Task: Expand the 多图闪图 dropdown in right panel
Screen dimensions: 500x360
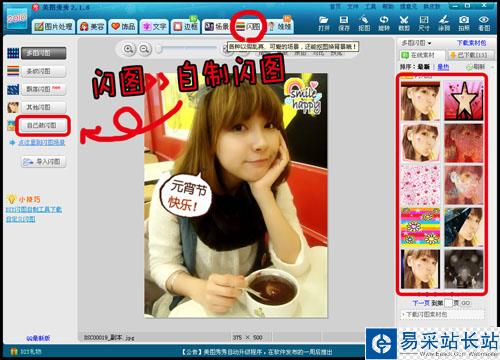Action: coord(416,43)
